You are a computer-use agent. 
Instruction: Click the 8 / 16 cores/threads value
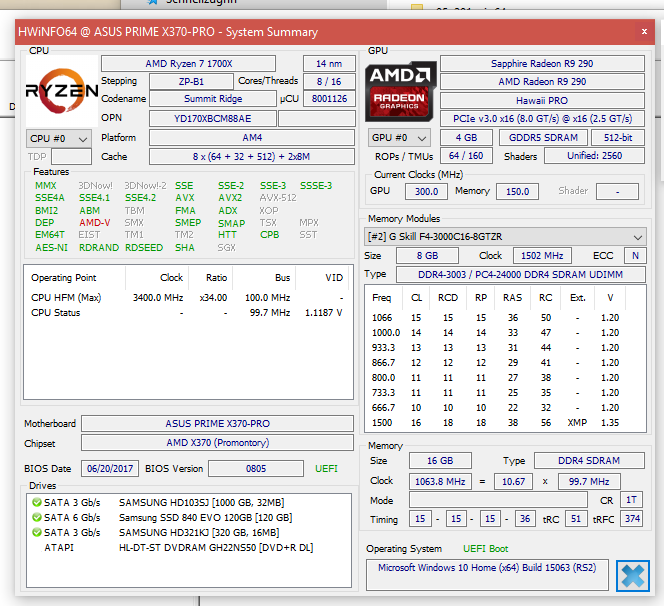point(329,81)
